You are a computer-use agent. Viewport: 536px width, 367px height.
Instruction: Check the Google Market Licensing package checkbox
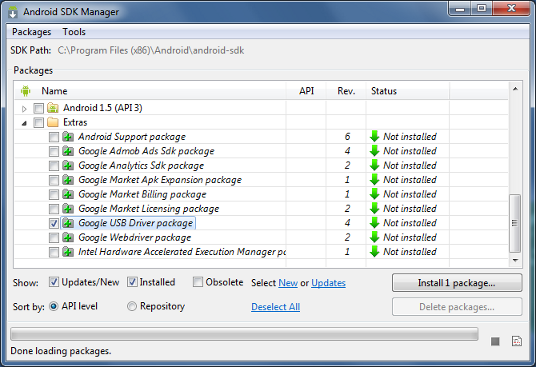pos(54,209)
